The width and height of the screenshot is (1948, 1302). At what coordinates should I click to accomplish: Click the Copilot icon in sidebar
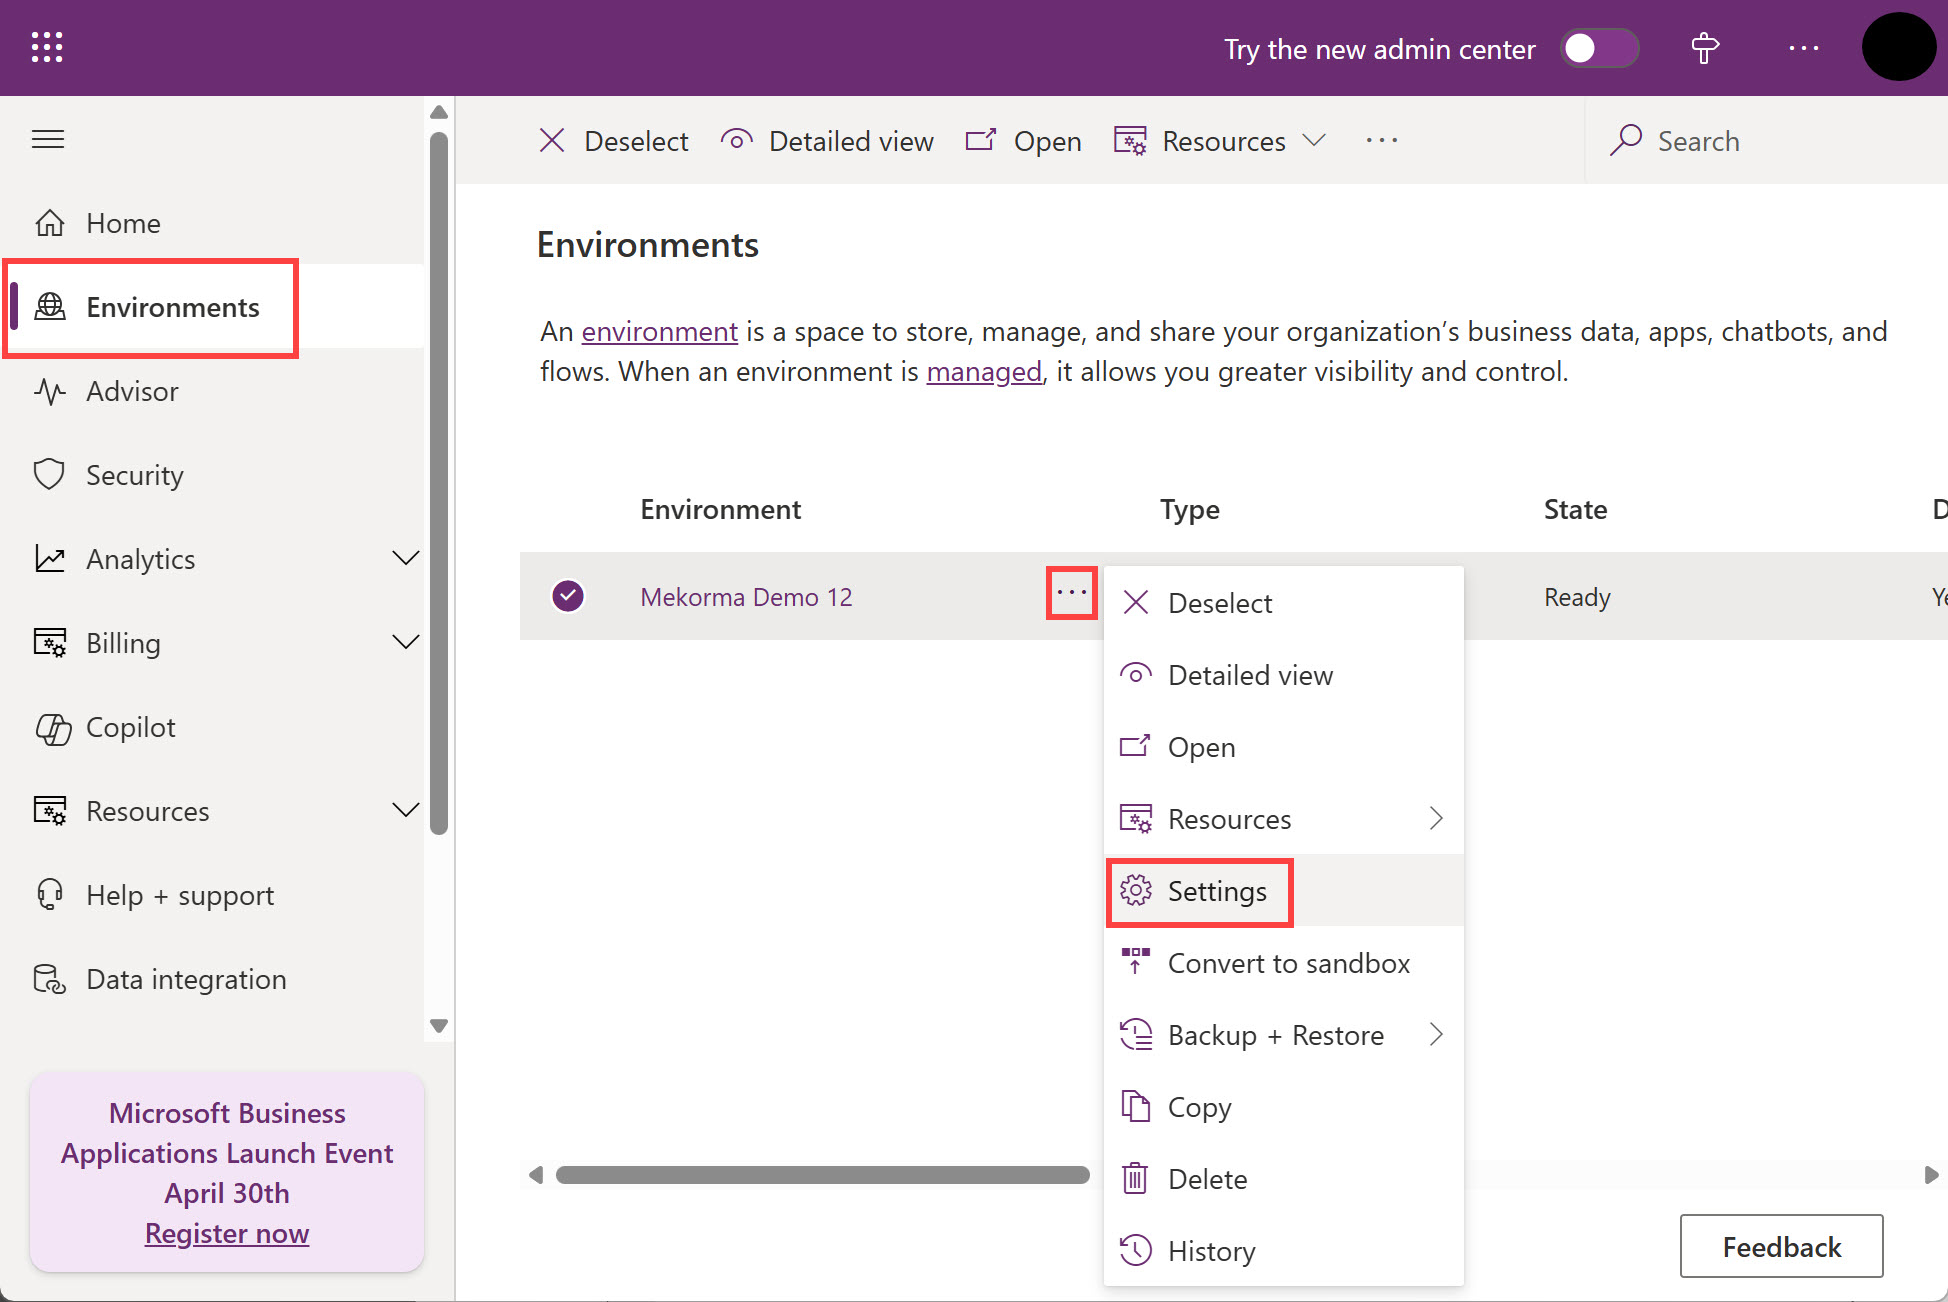(52, 728)
